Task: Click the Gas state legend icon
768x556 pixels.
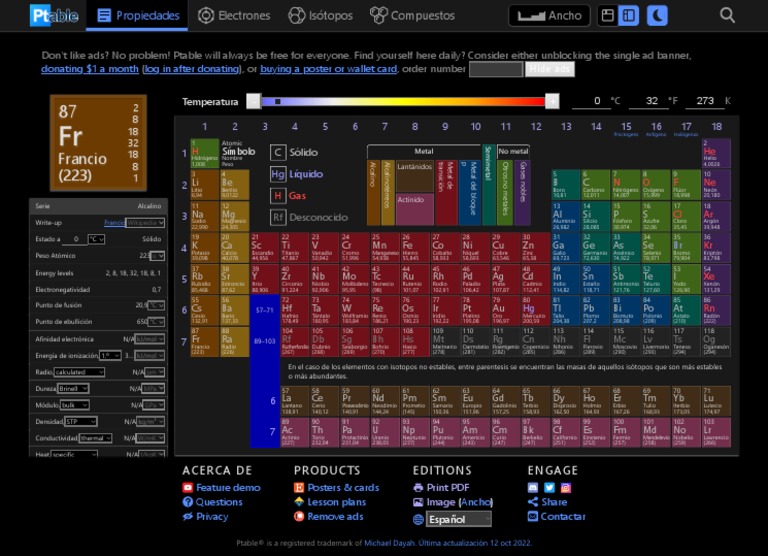Action: [x=278, y=195]
